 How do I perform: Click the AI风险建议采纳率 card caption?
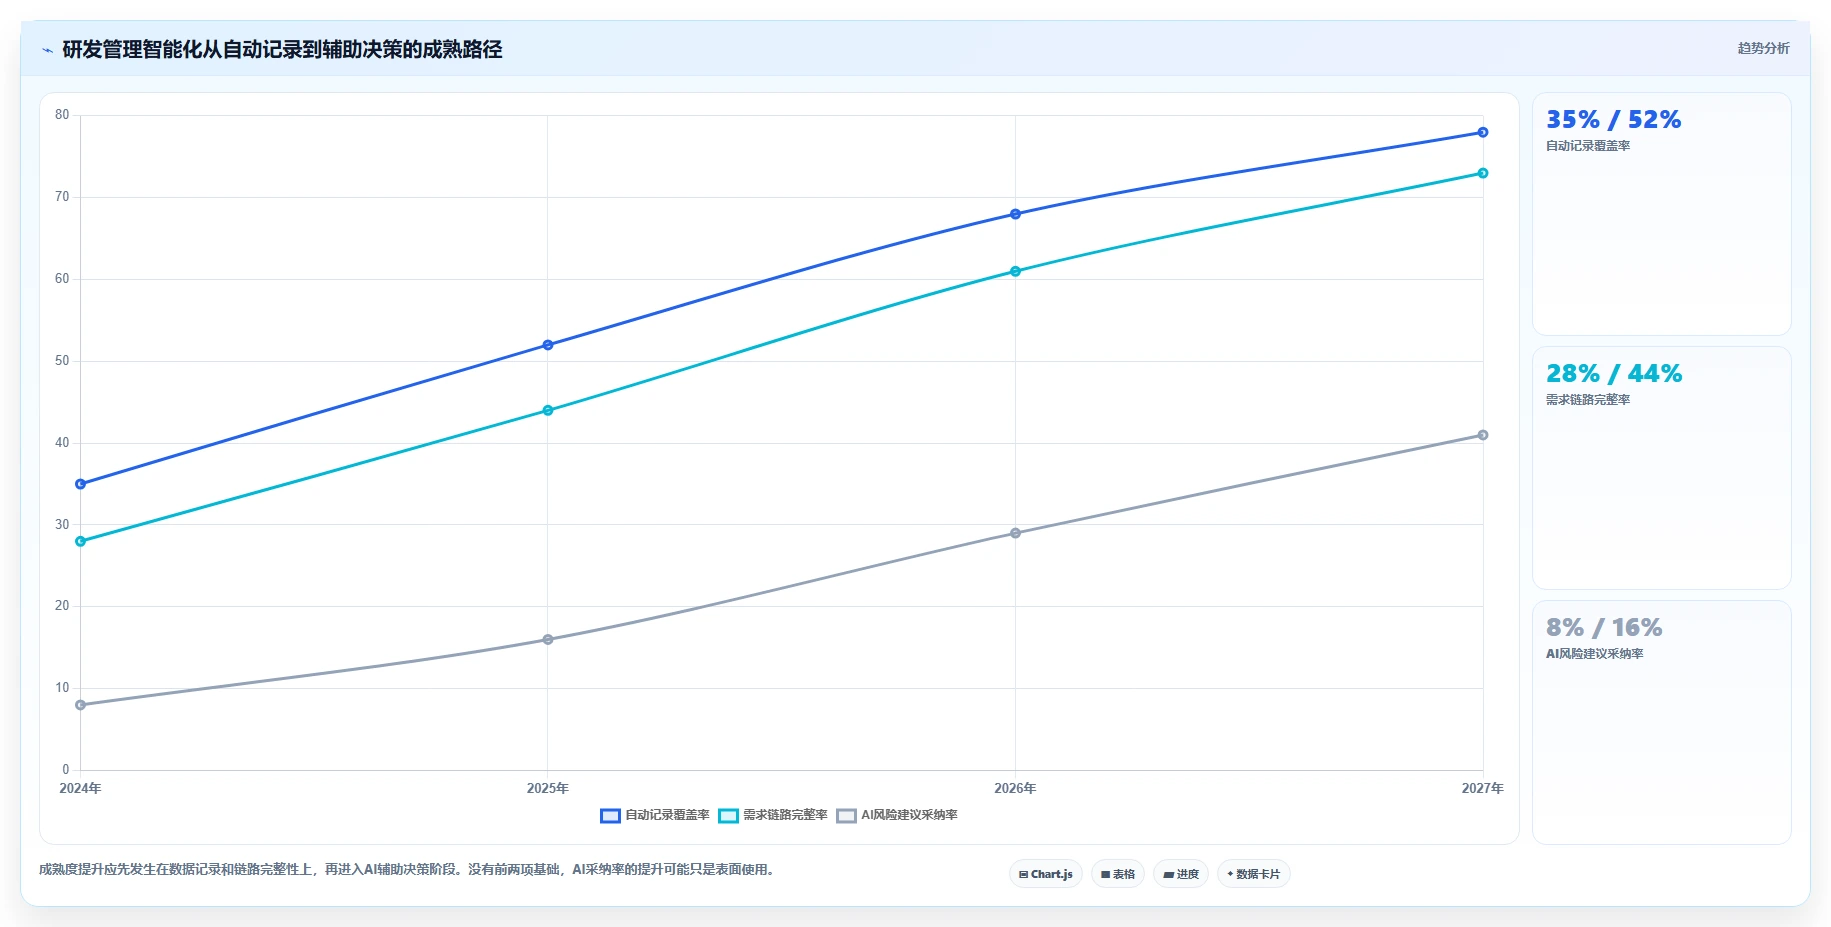point(1595,654)
